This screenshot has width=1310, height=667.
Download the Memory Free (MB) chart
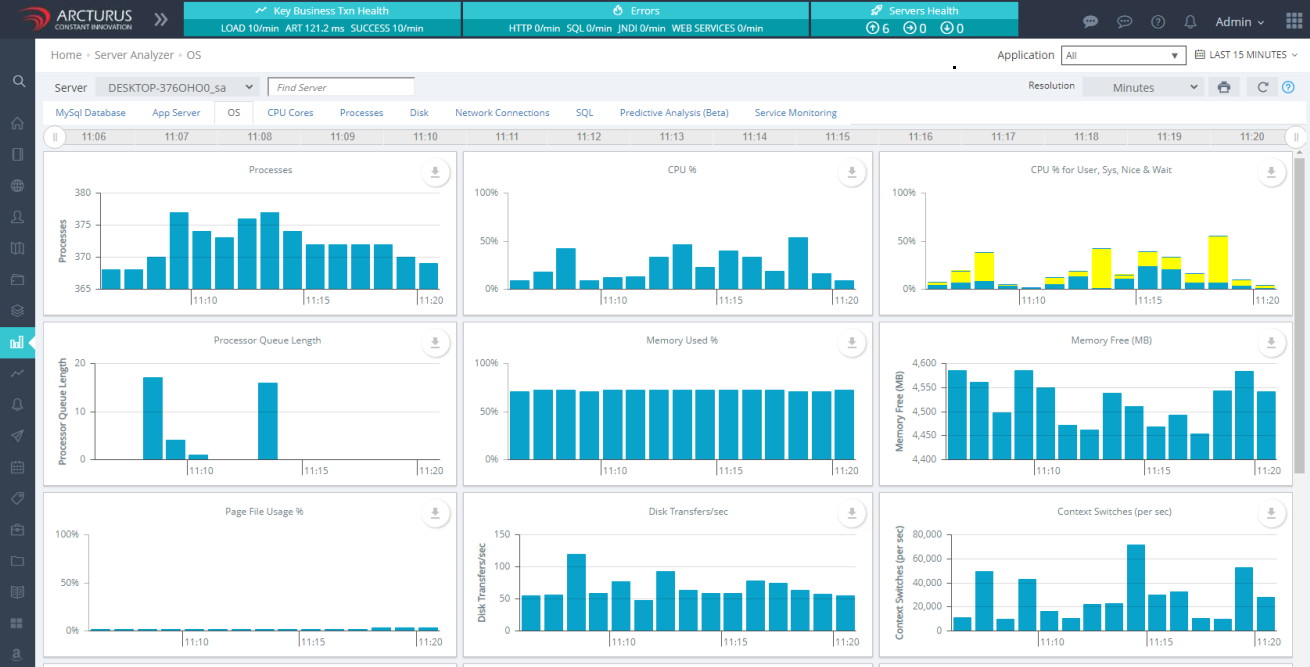(x=1270, y=343)
